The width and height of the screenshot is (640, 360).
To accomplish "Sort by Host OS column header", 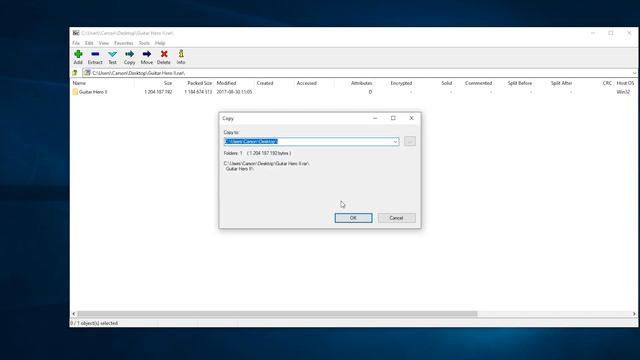I will click(x=625, y=83).
